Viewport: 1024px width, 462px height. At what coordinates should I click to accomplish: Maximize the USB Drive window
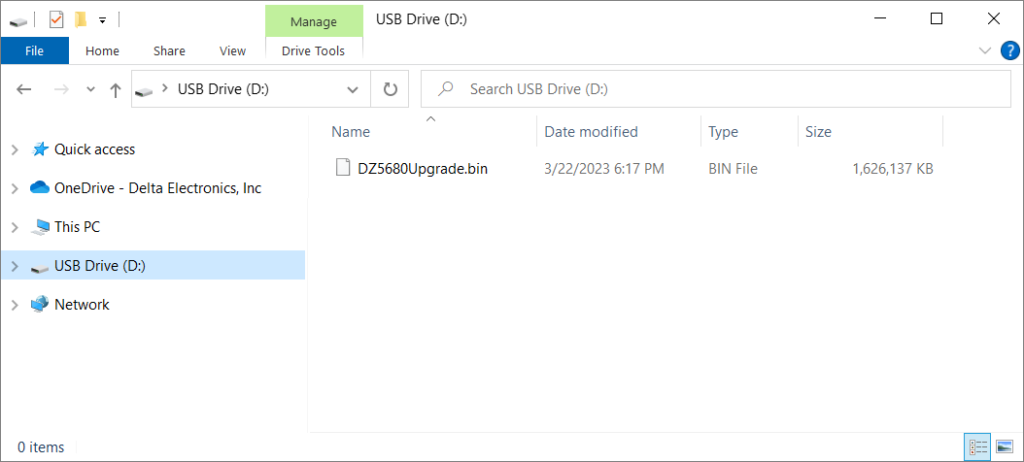coord(936,19)
